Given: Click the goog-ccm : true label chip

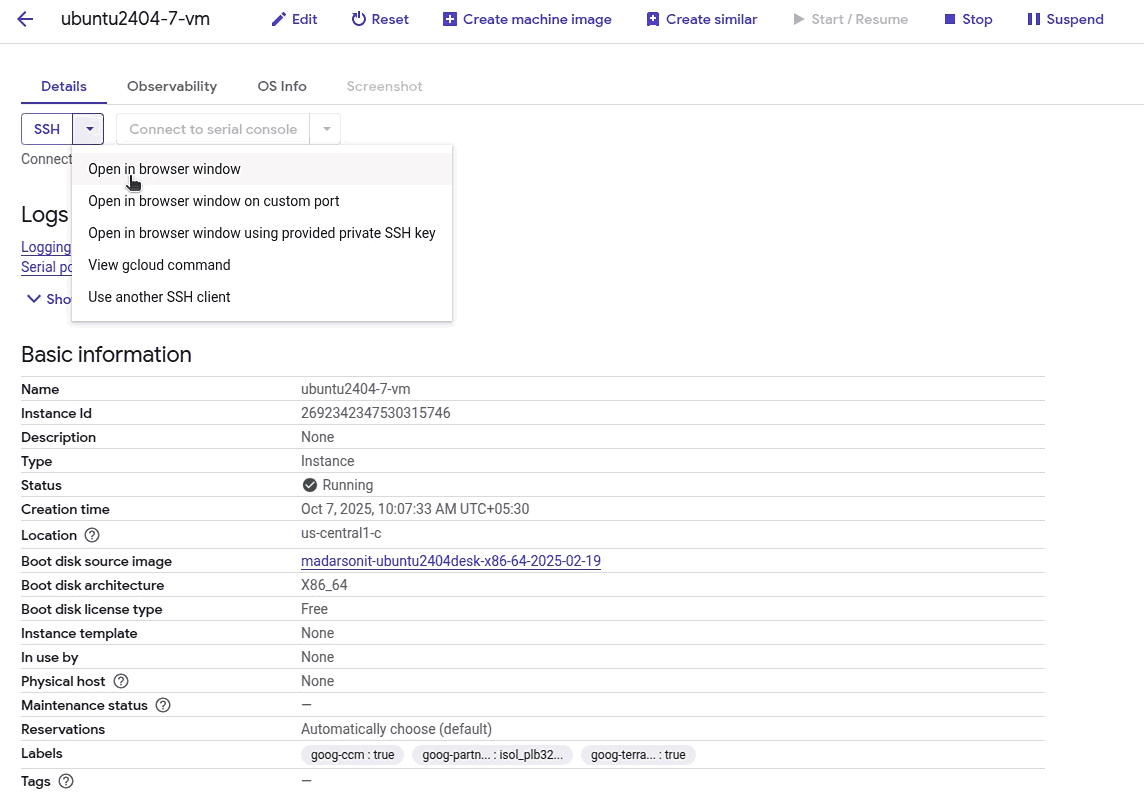Looking at the screenshot, I should pyautogui.click(x=352, y=755).
